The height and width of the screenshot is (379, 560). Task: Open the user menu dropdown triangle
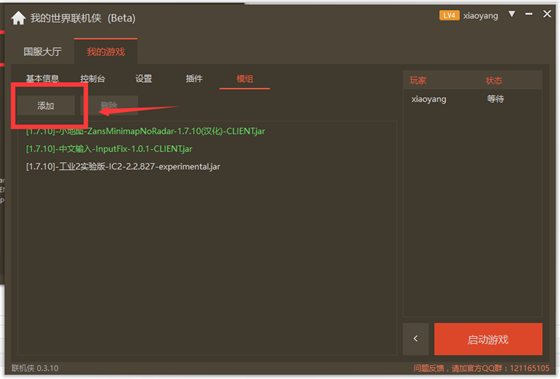tap(512, 14)
